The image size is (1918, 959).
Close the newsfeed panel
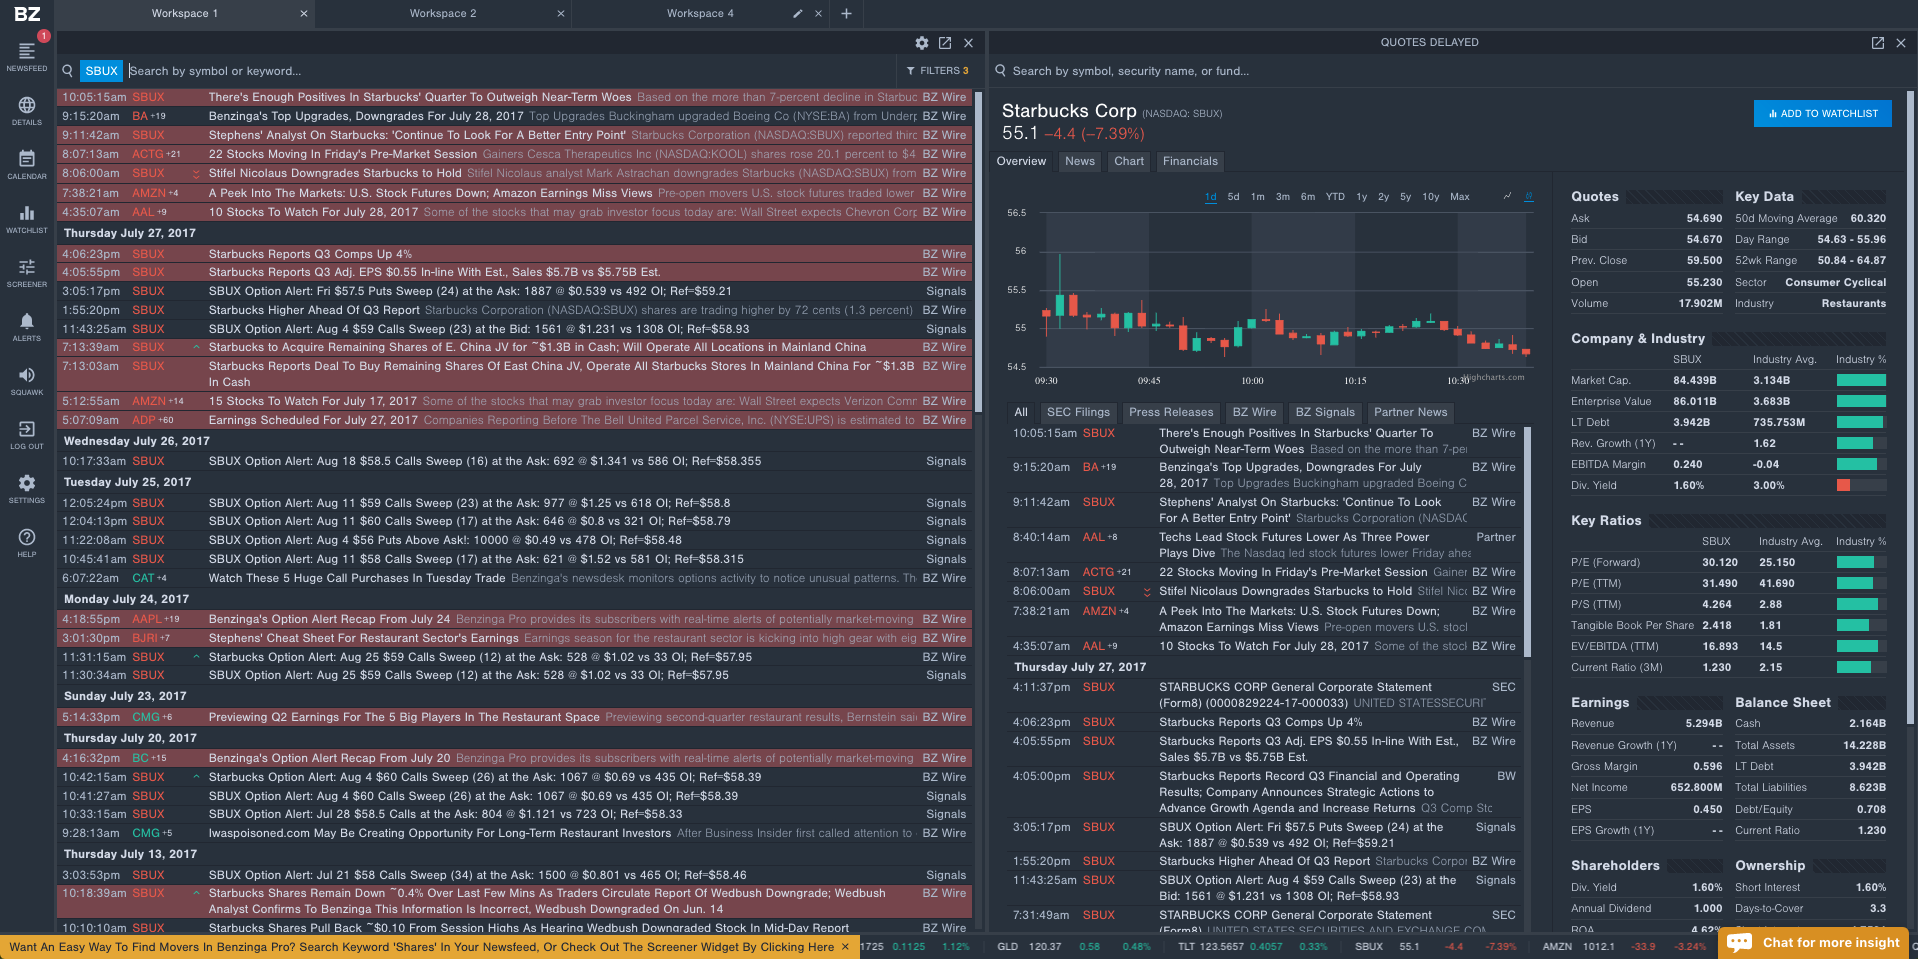(968, 43)
